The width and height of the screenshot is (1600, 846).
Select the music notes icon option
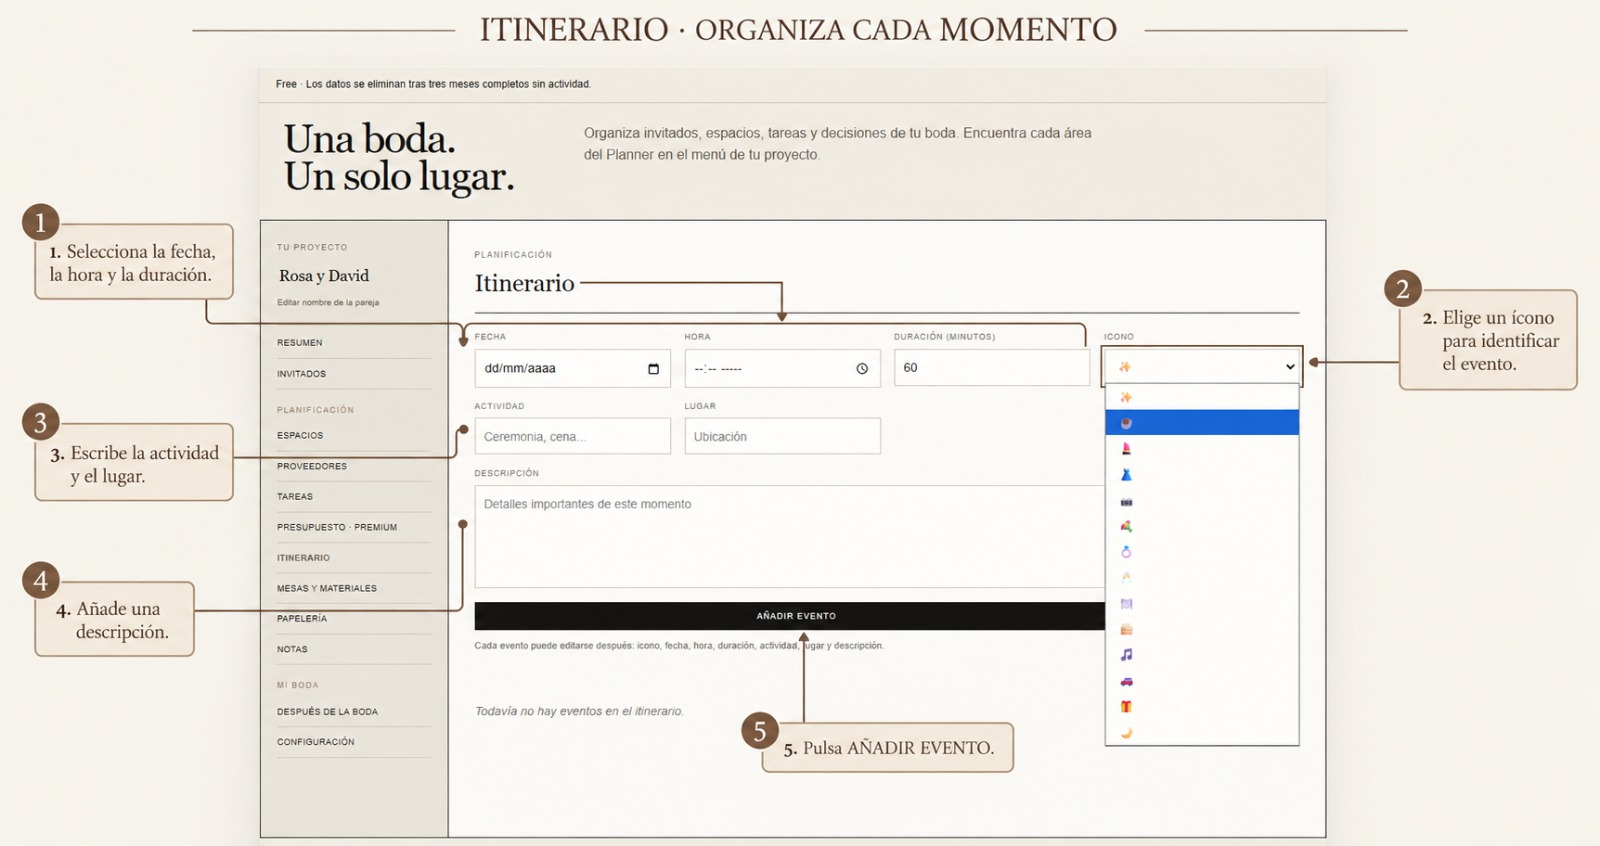1201,655
